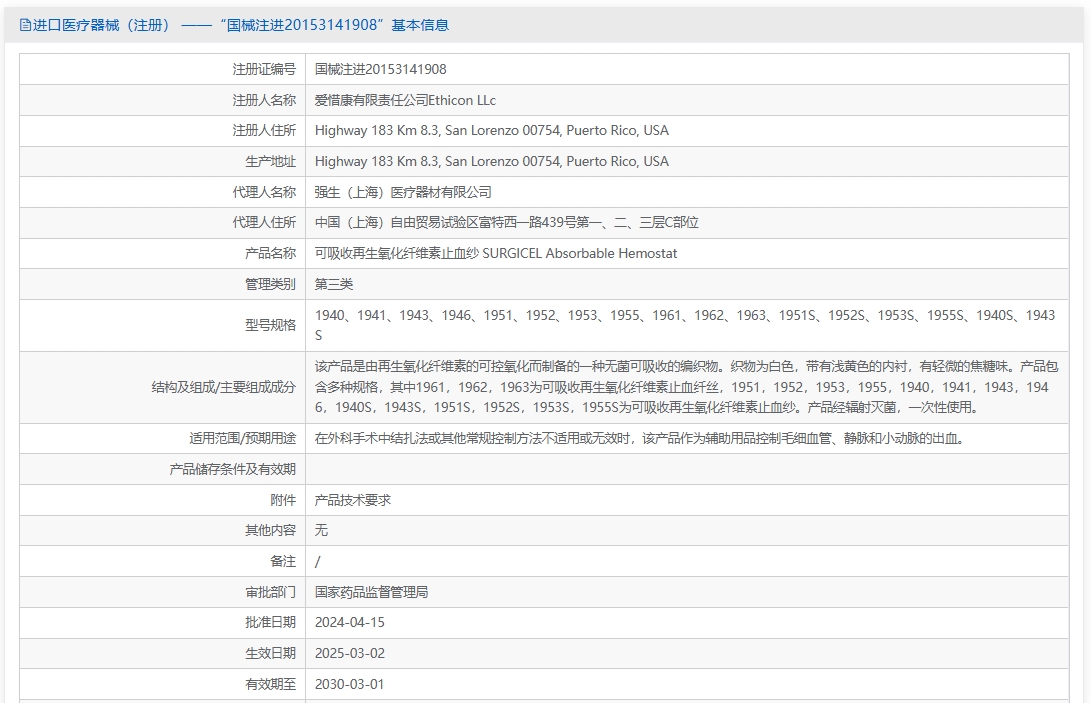
Task: Select the registrant address in the 注册人住所 row
Action: click(491, 130)
